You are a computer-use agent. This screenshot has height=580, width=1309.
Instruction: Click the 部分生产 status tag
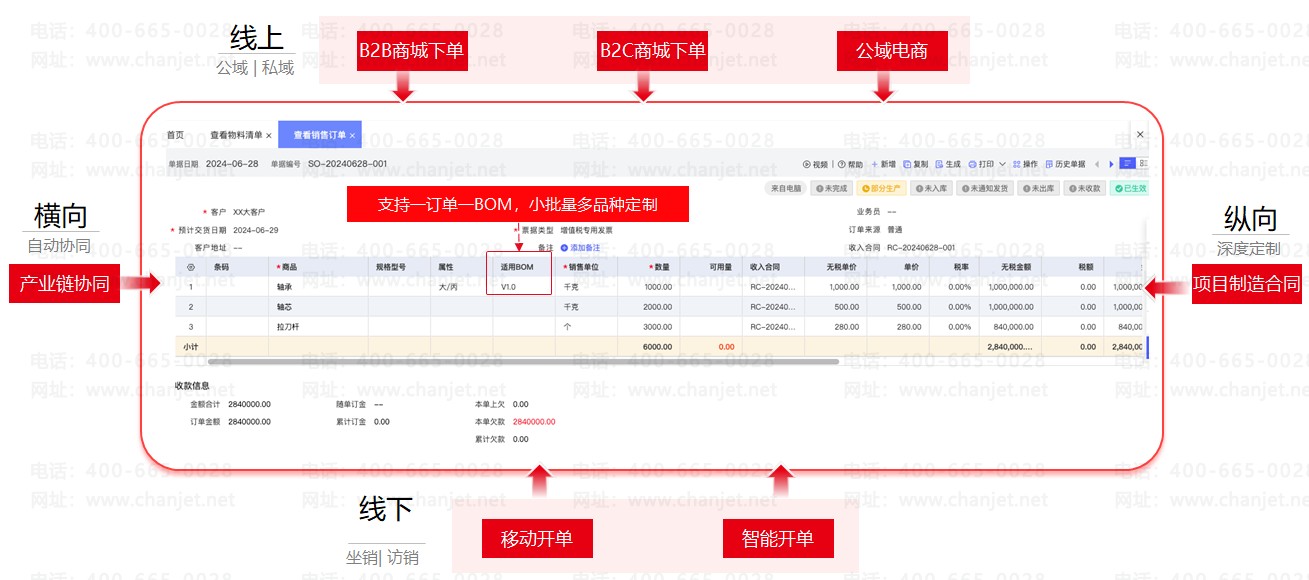pos(883,188)
